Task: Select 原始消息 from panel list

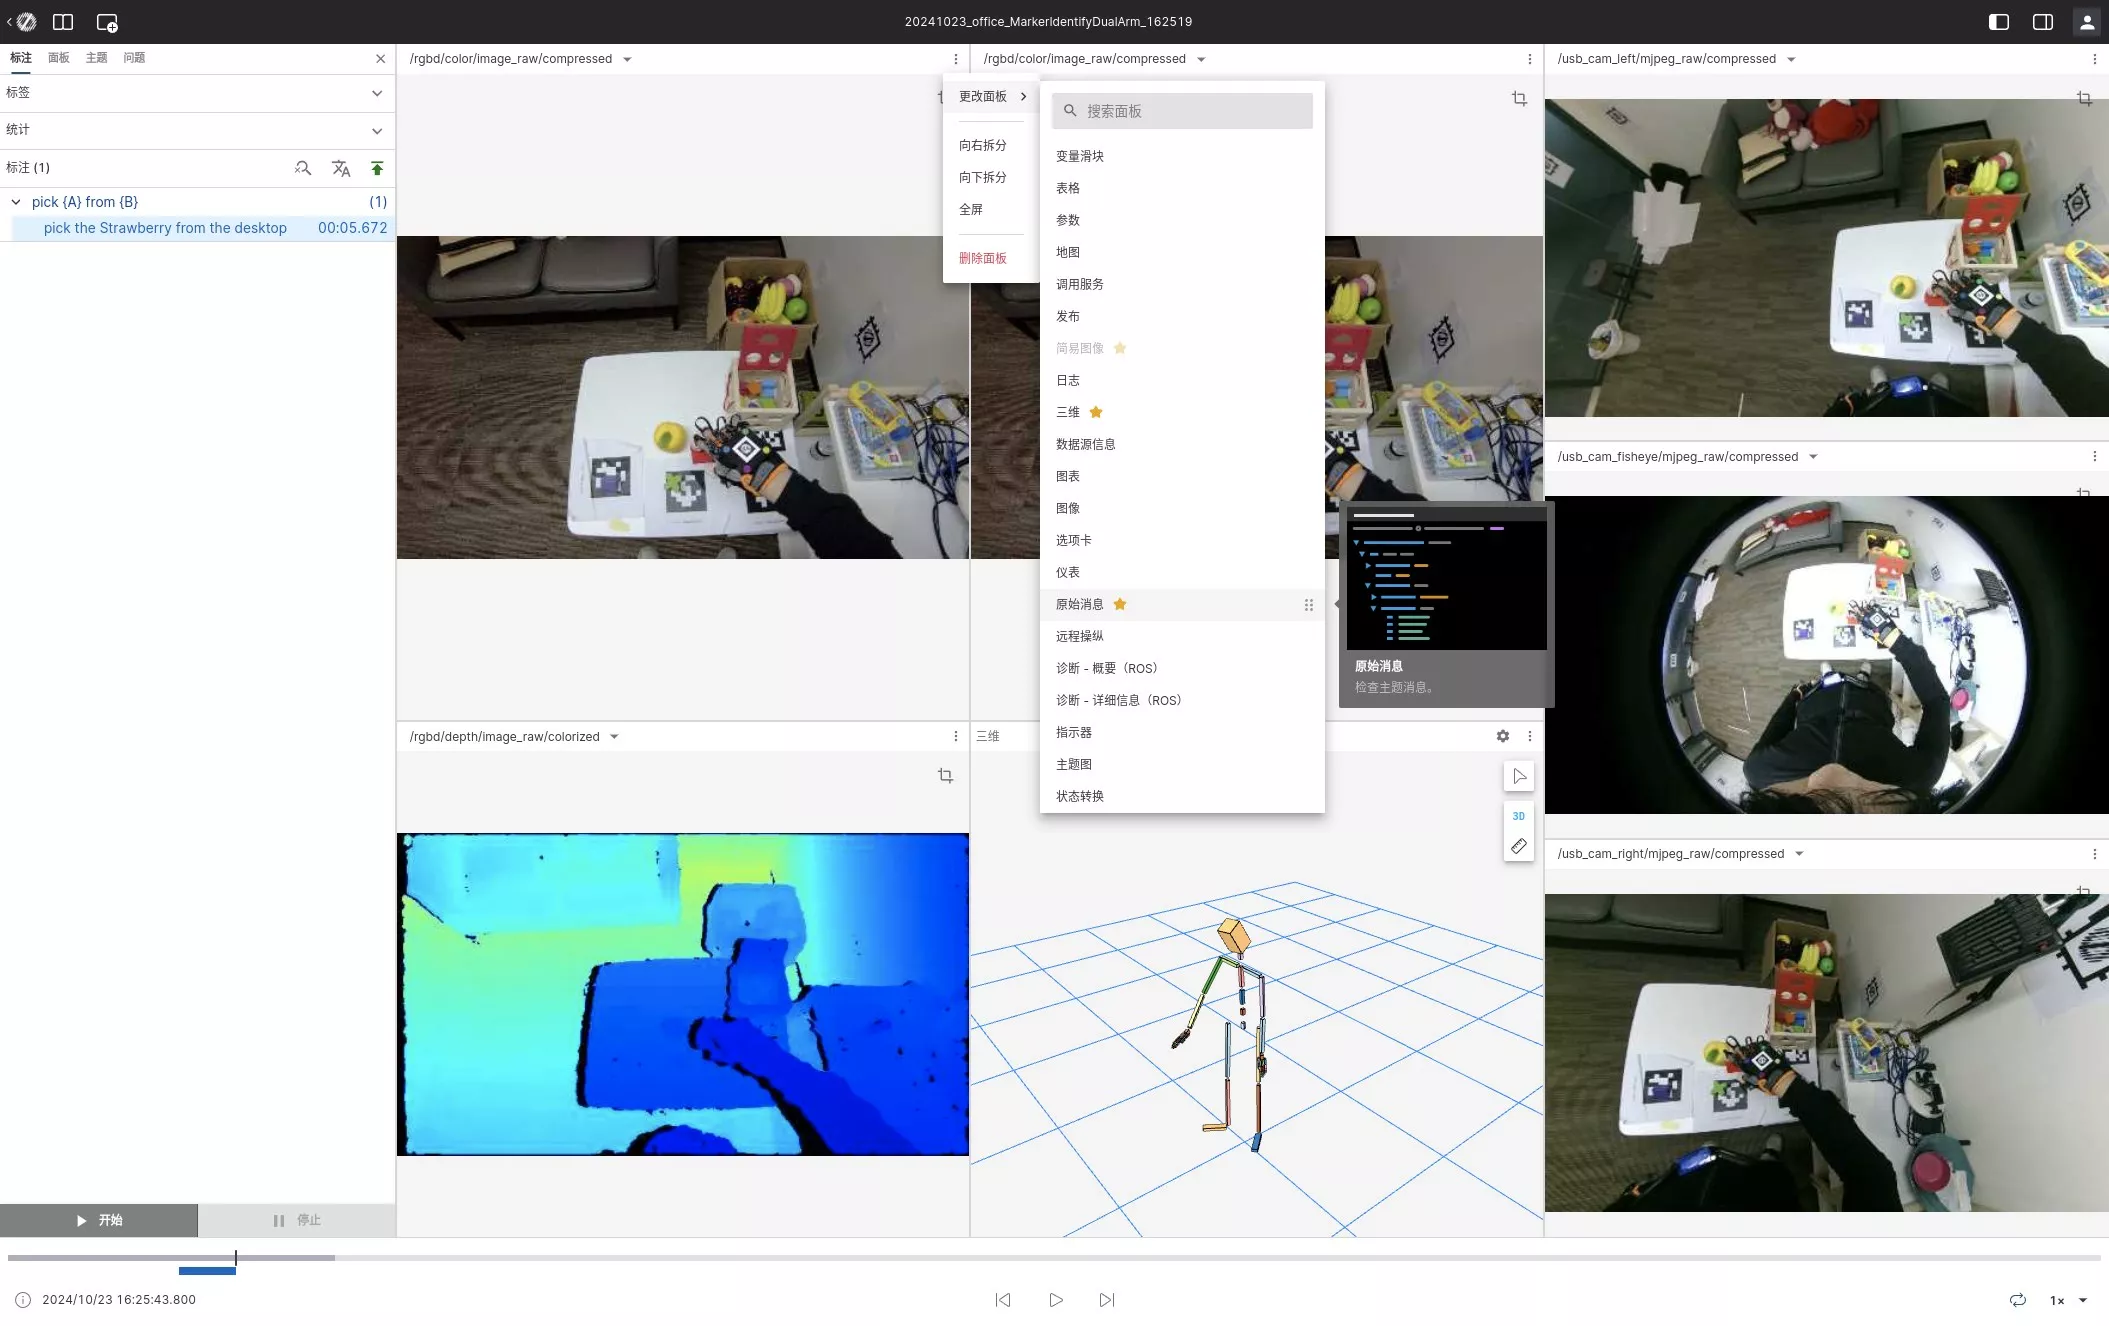Action: 1080,604
